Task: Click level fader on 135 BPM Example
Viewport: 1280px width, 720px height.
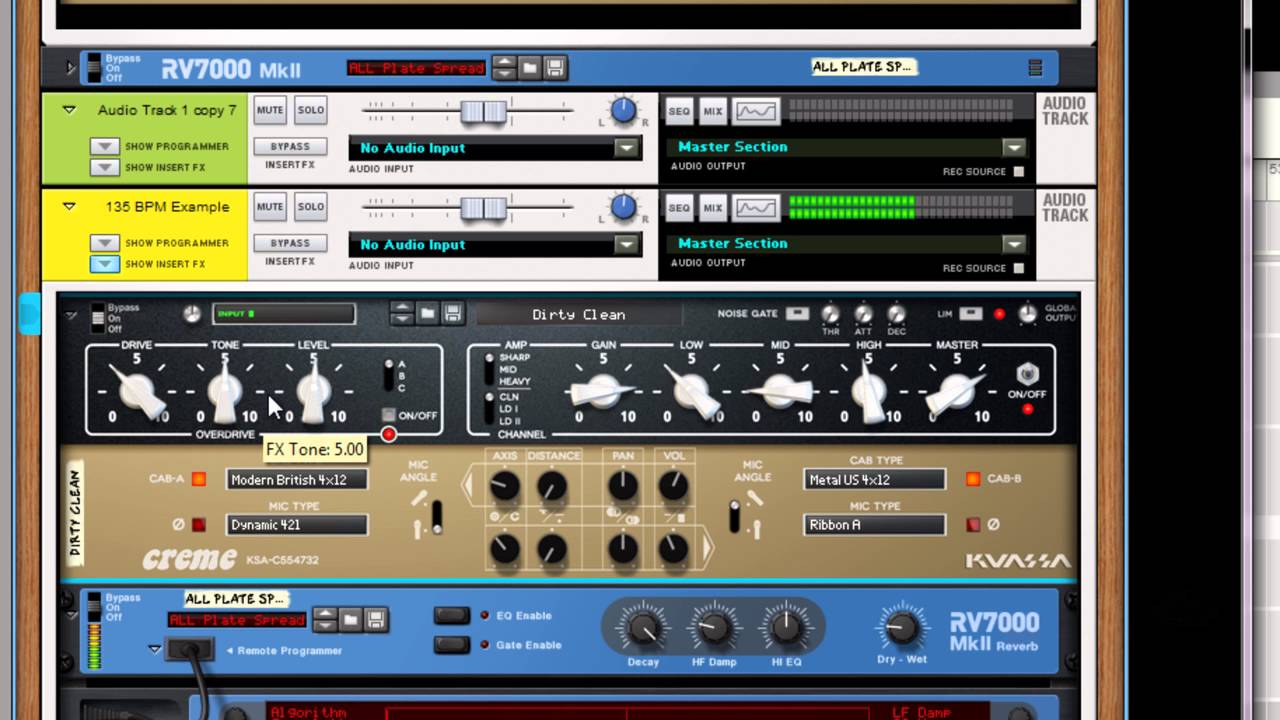Action: click(484, 208)
